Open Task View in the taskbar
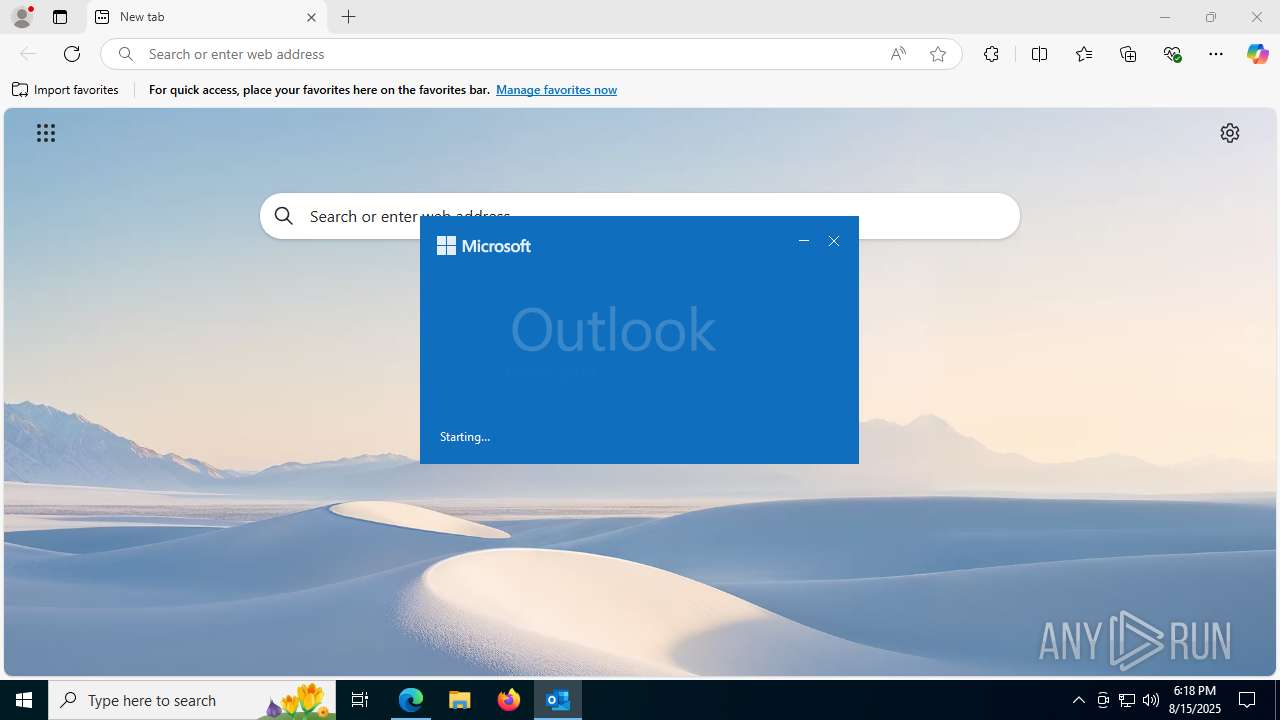The height and width of the screenshot is (720, 1280). pyautogui.click(x=360, y=700)
